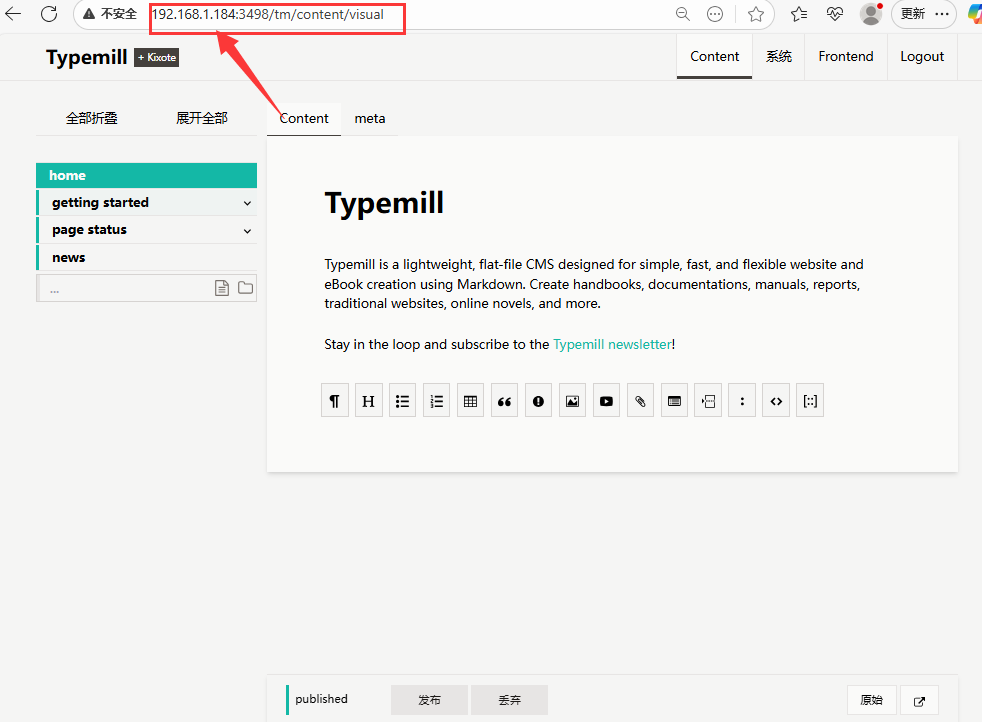
Task: Click the circled ellipsis in the address bar
Action: click(715, 14)
